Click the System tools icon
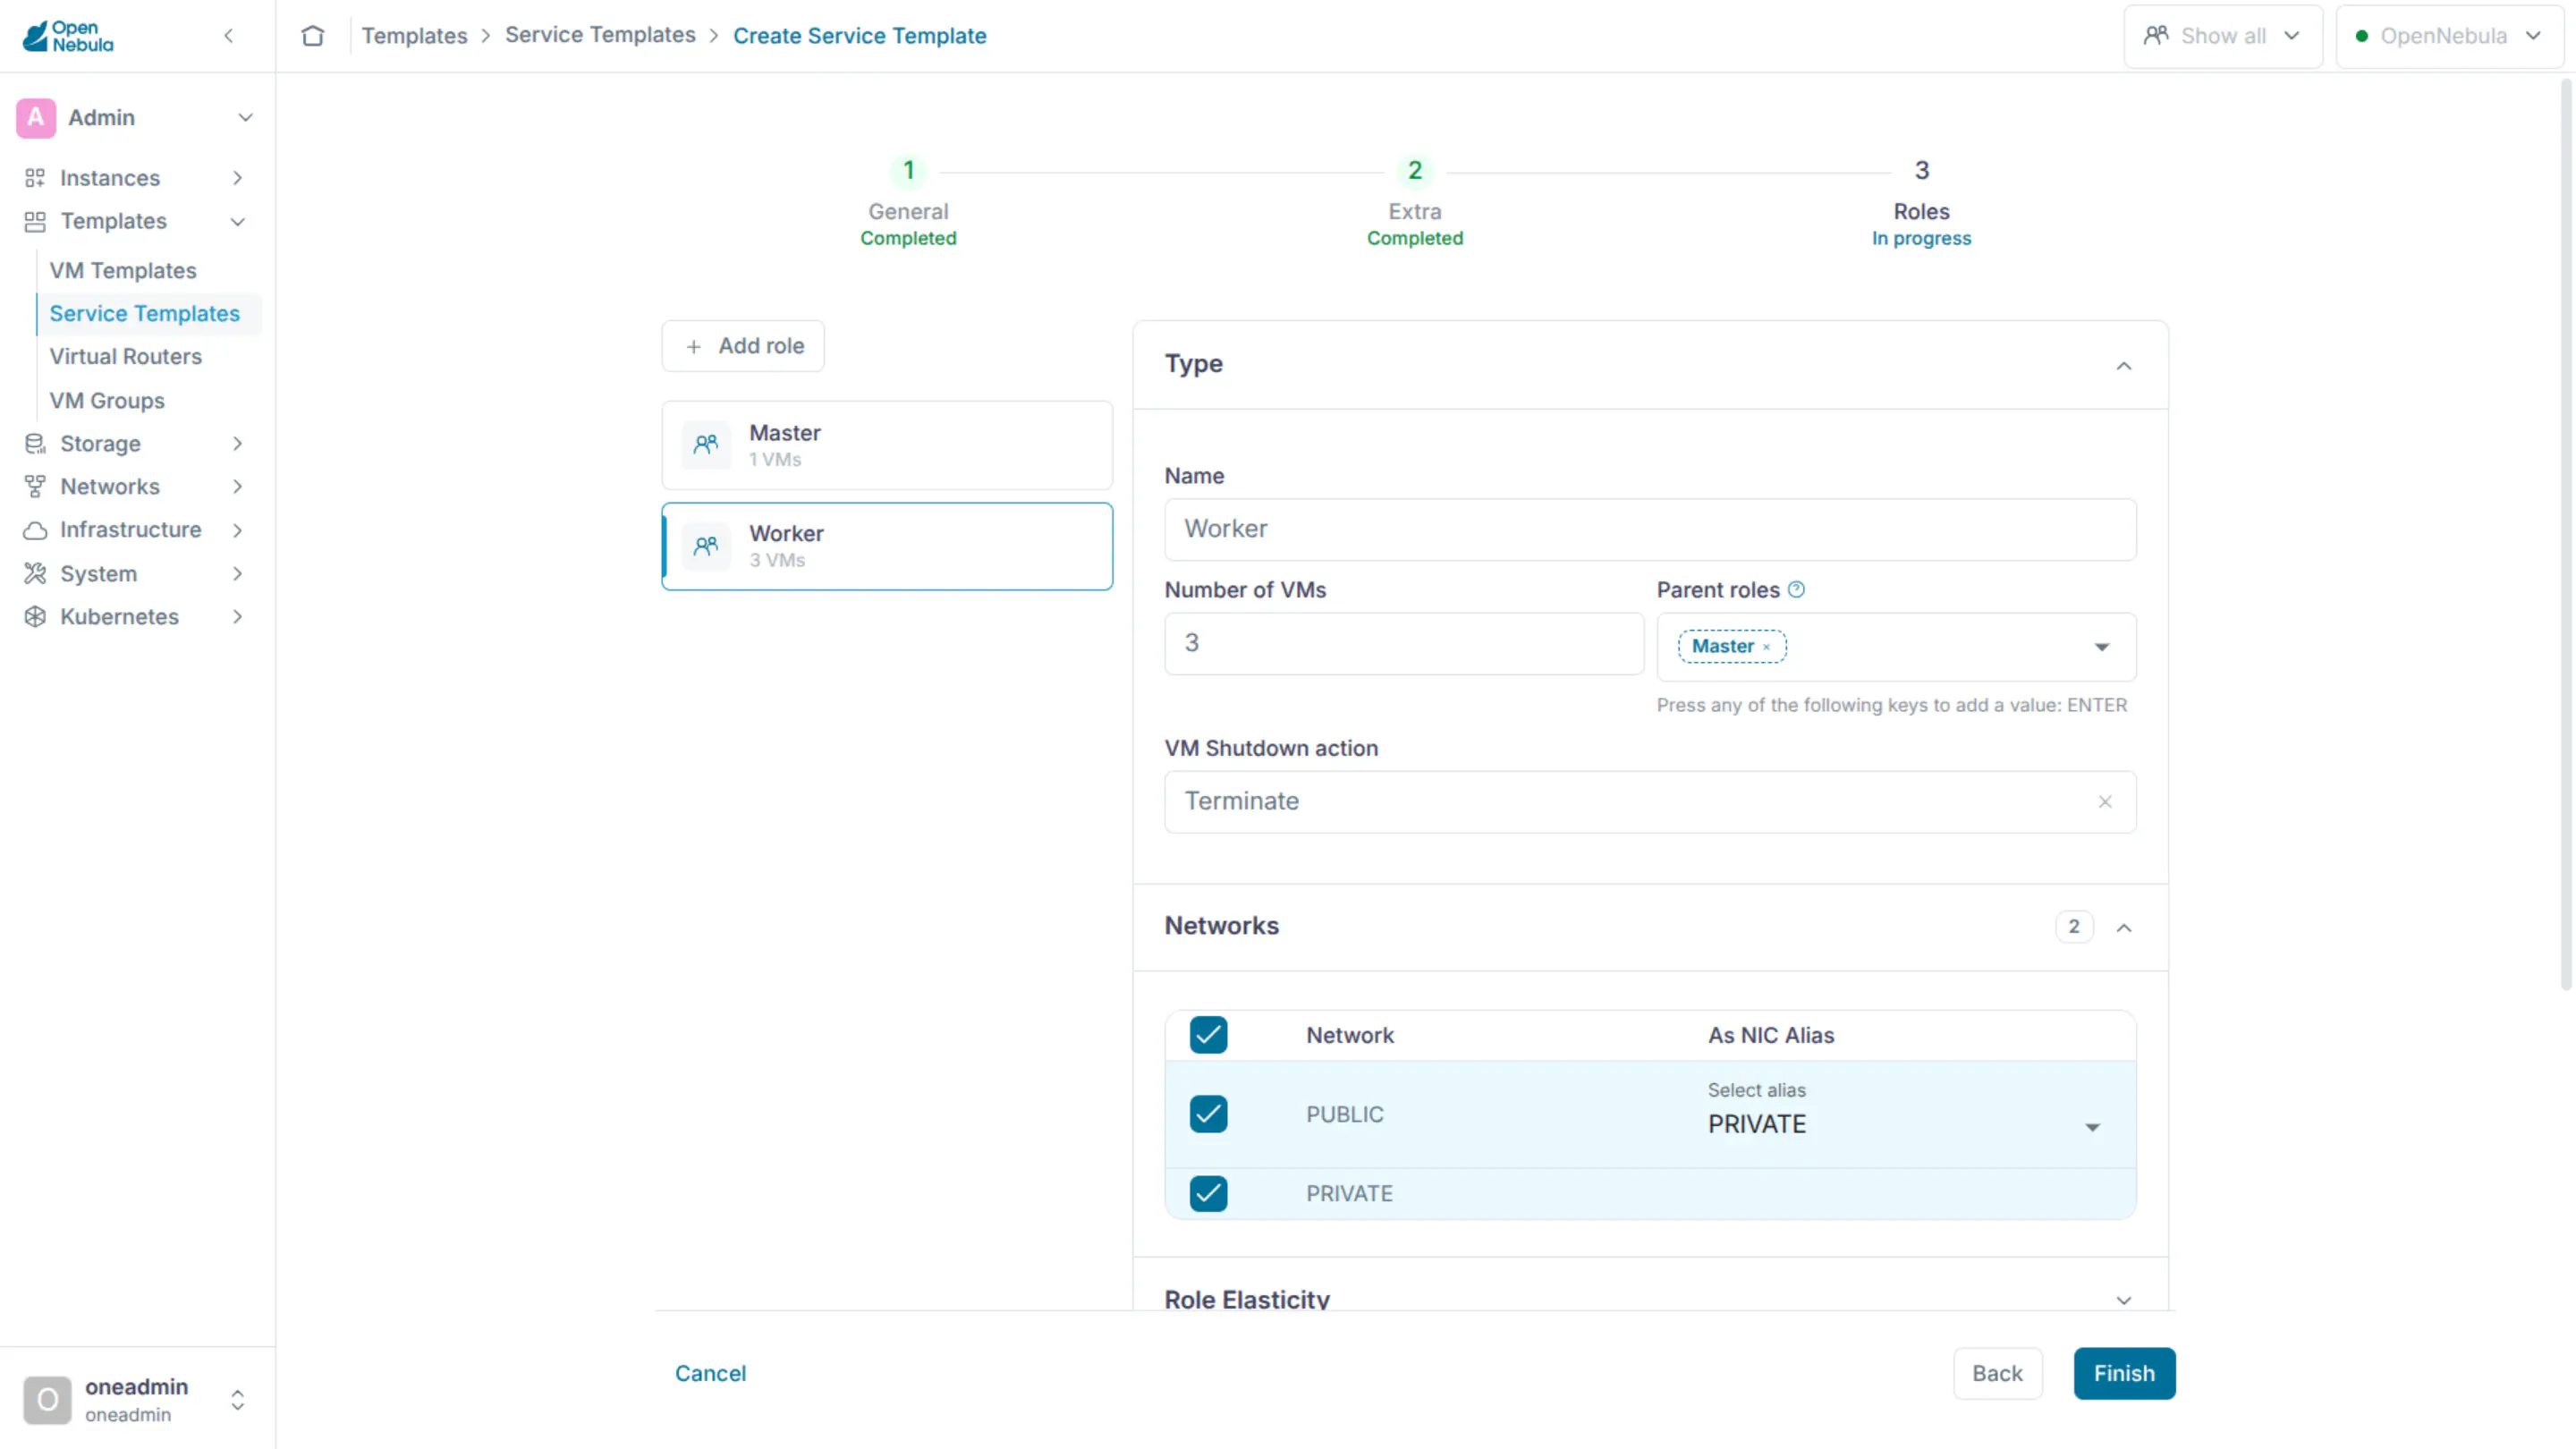 35,573
